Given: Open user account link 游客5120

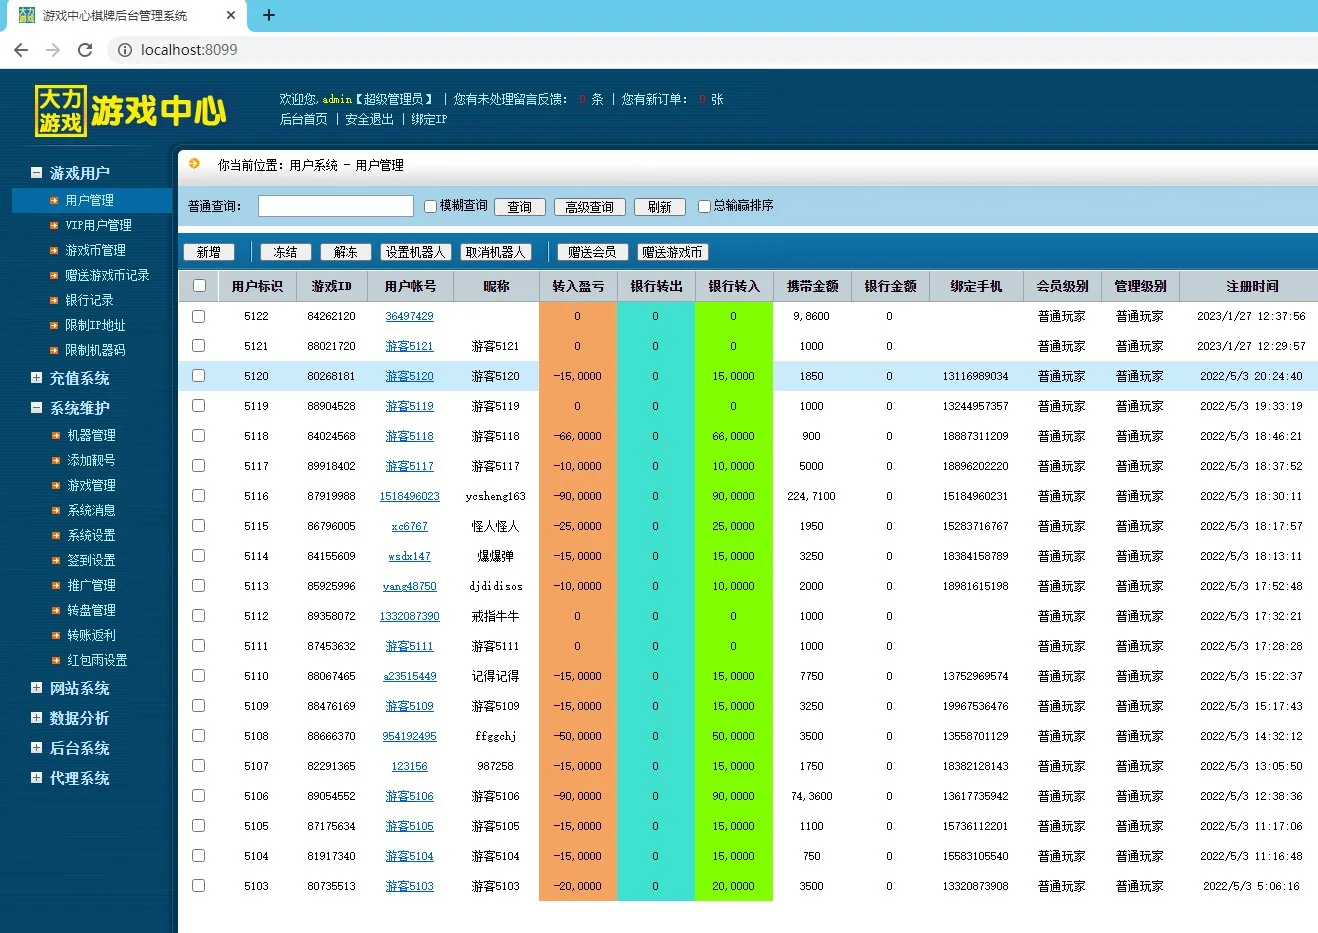Looking at the screenshot, I should coord(409,376).
